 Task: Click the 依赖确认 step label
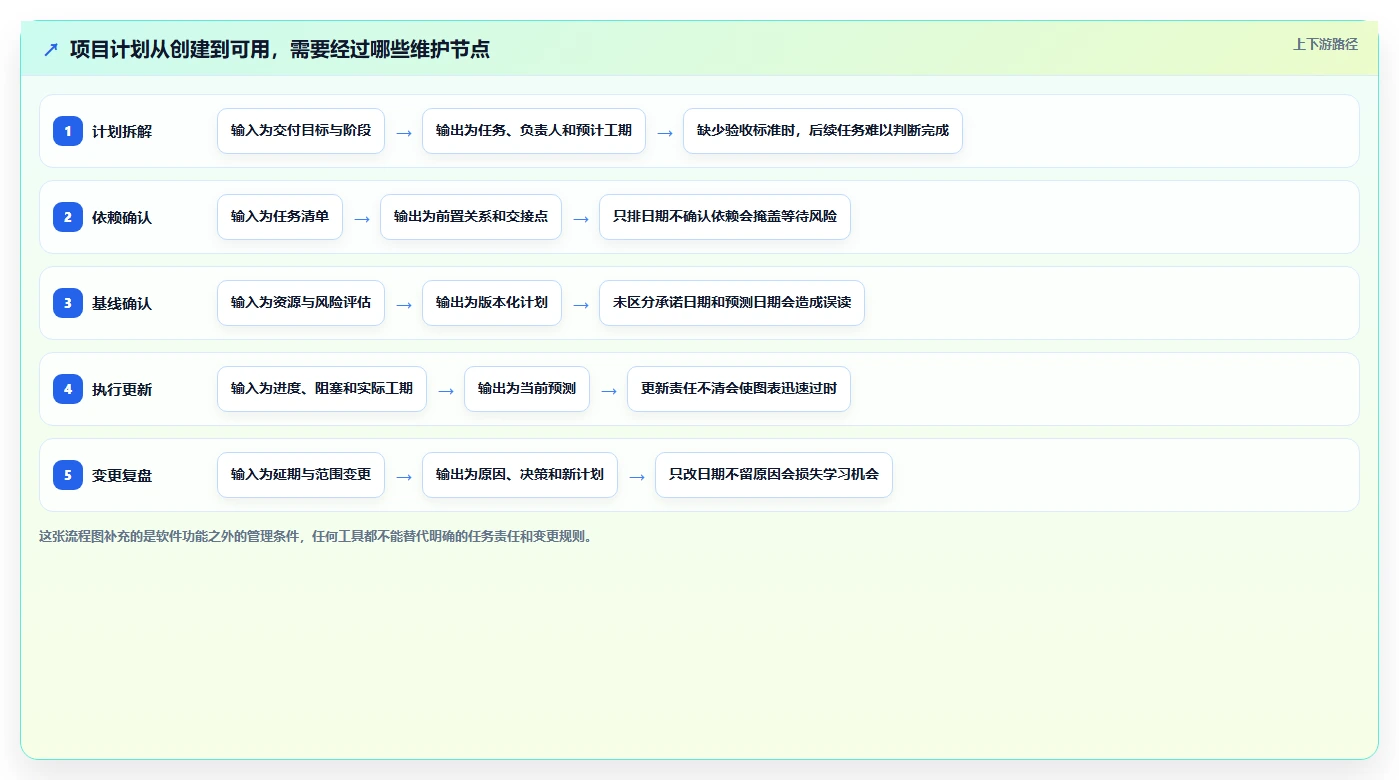122,218
